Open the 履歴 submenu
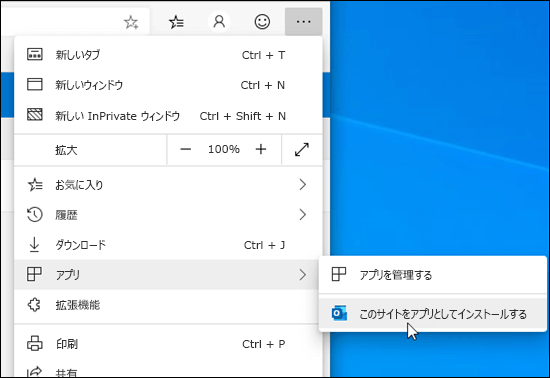 pos(168,215)
